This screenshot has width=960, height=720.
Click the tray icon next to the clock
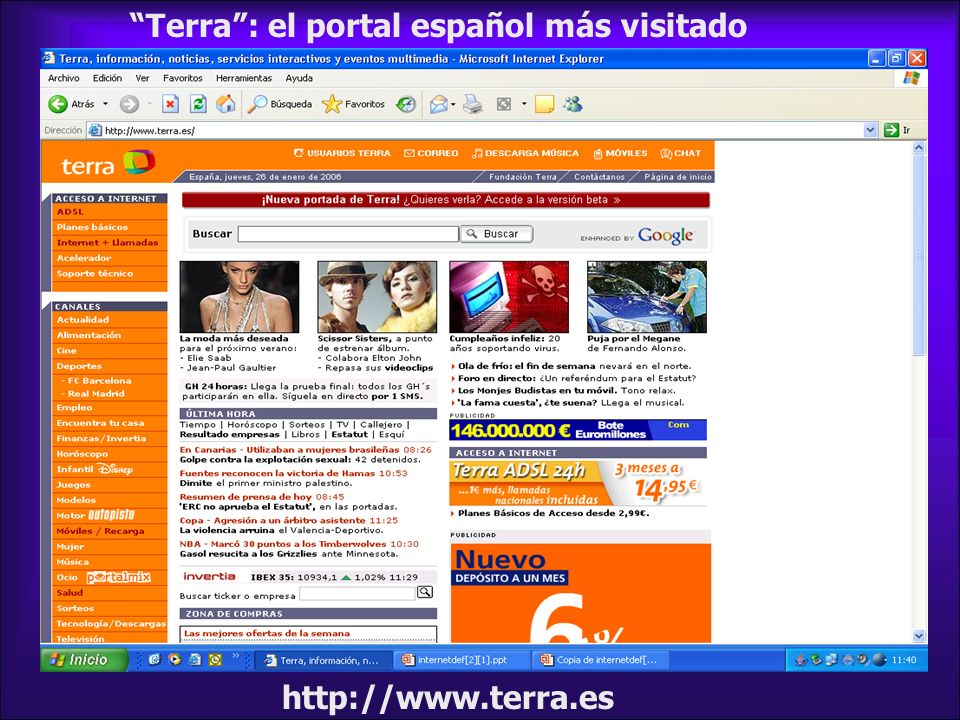click(x=880, y=659)
